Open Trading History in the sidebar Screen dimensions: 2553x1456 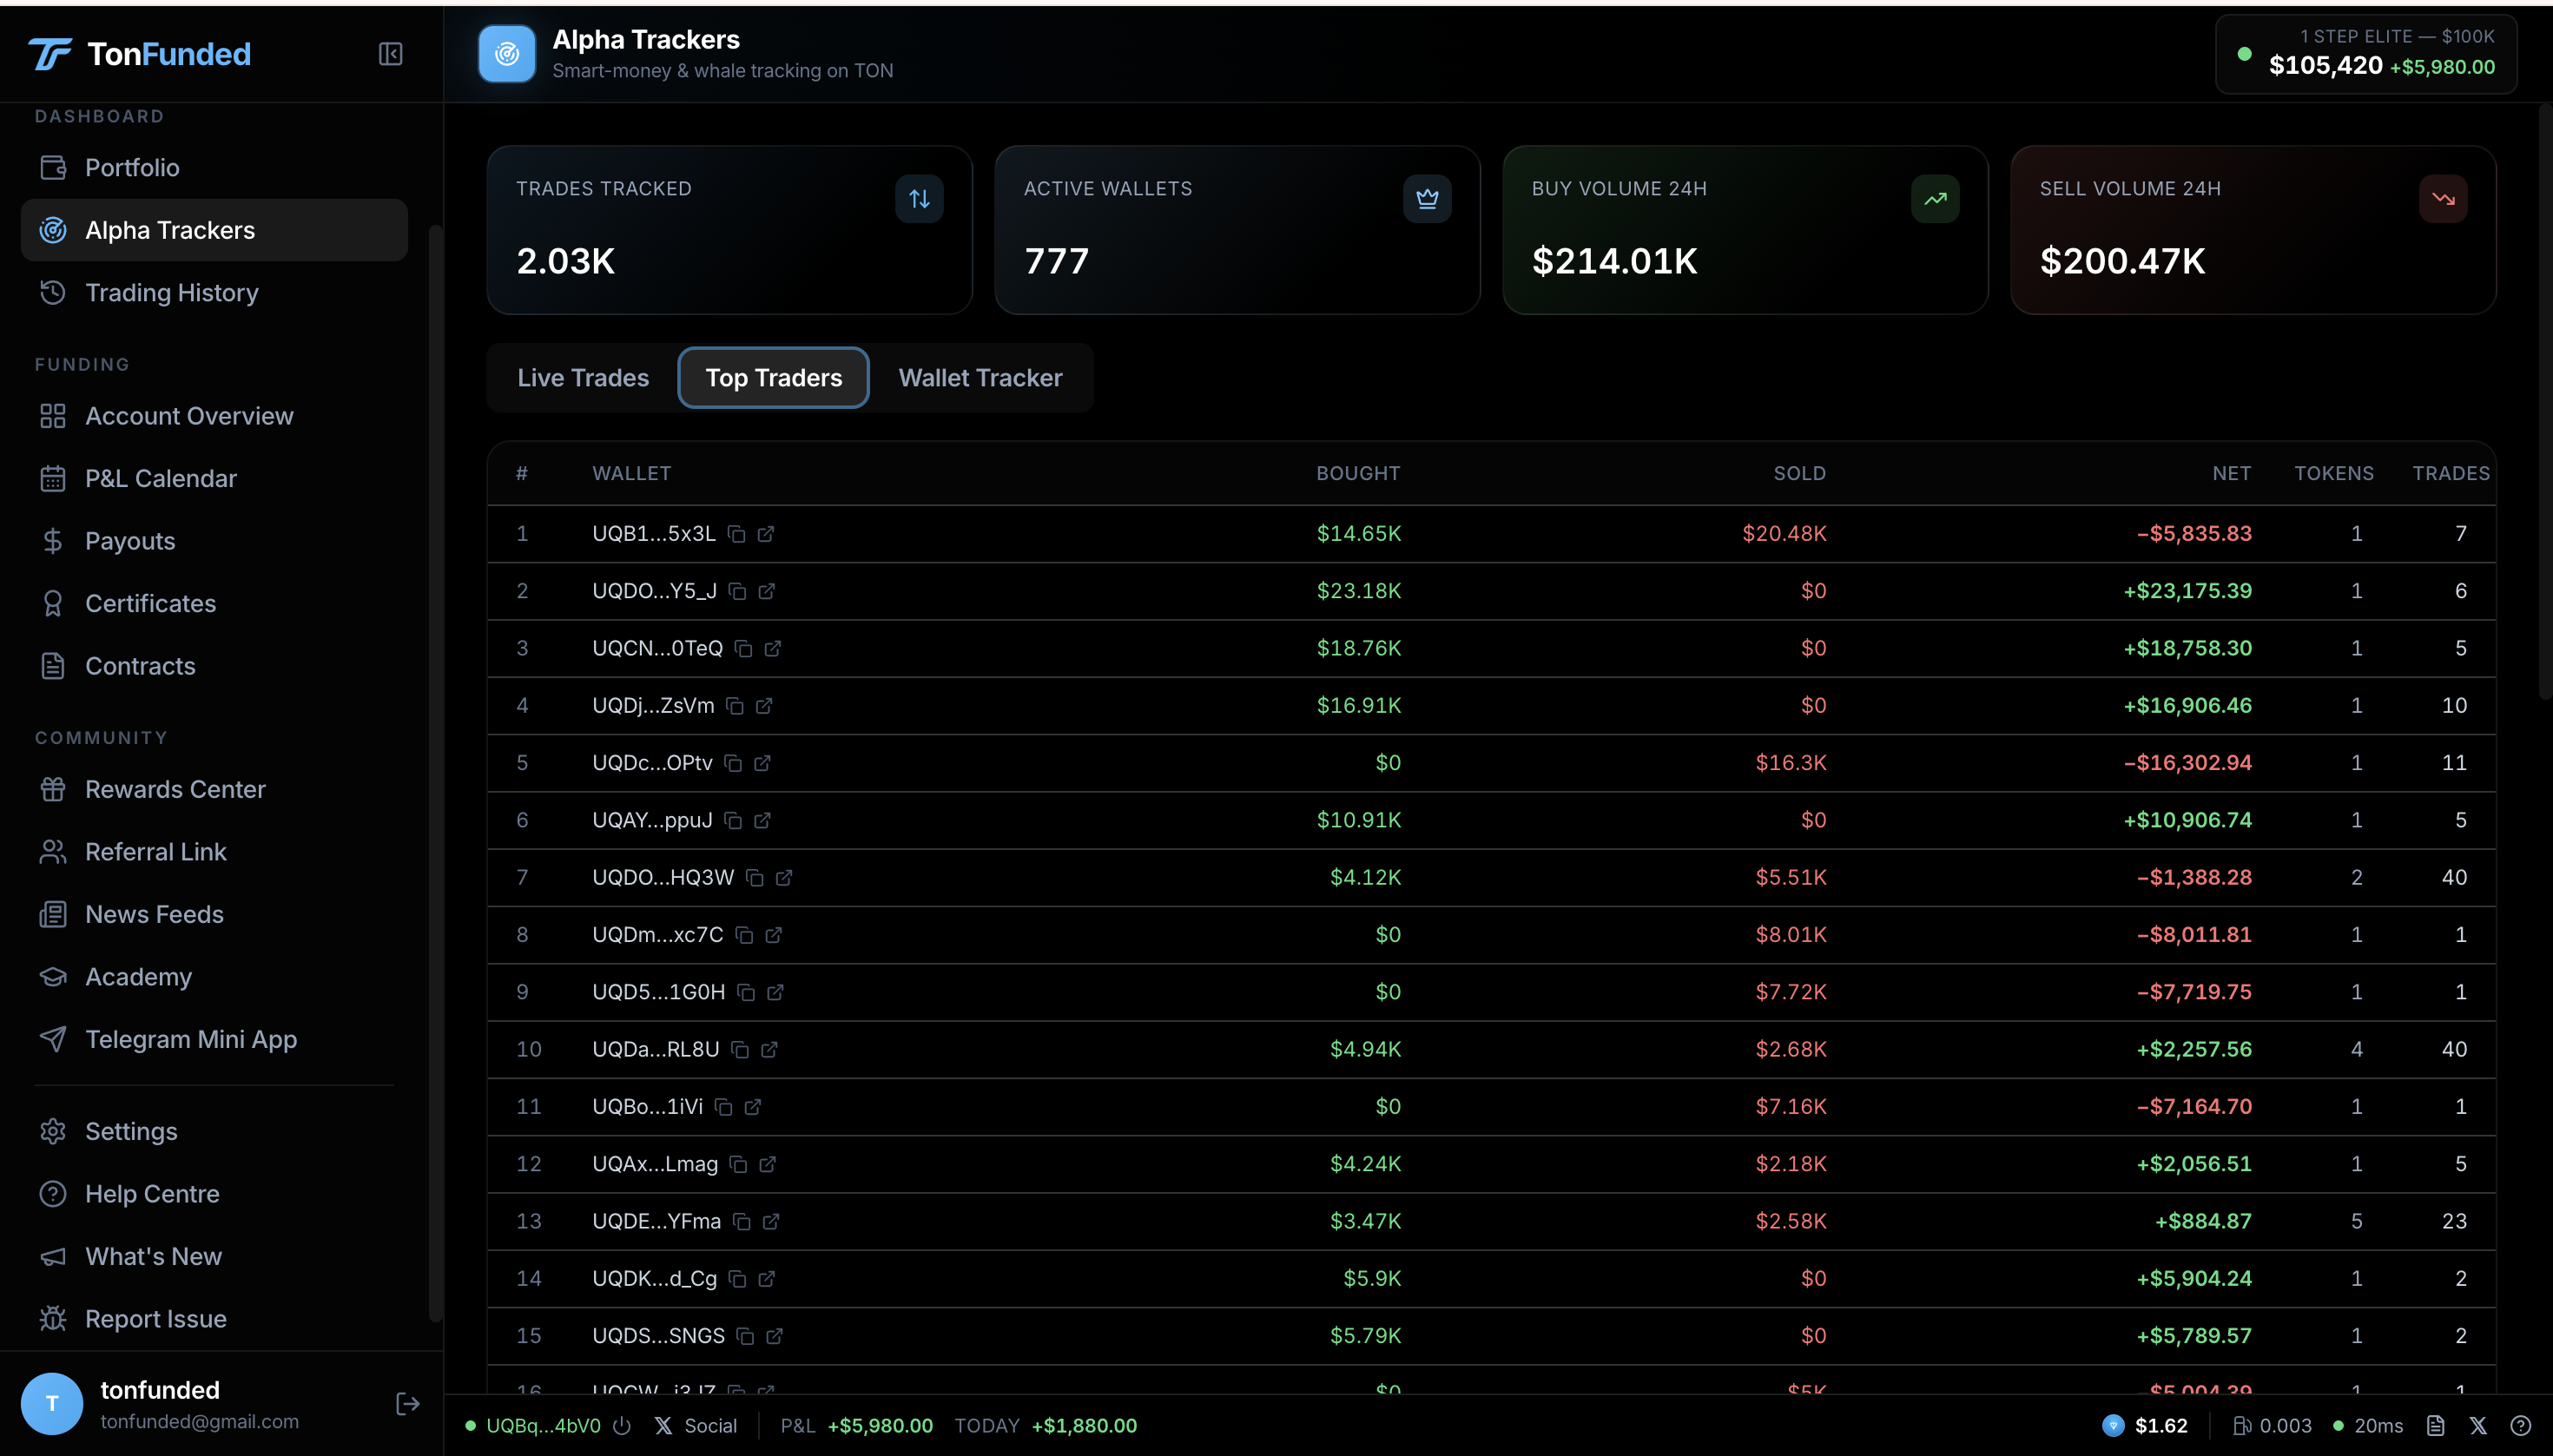(214, 293)
